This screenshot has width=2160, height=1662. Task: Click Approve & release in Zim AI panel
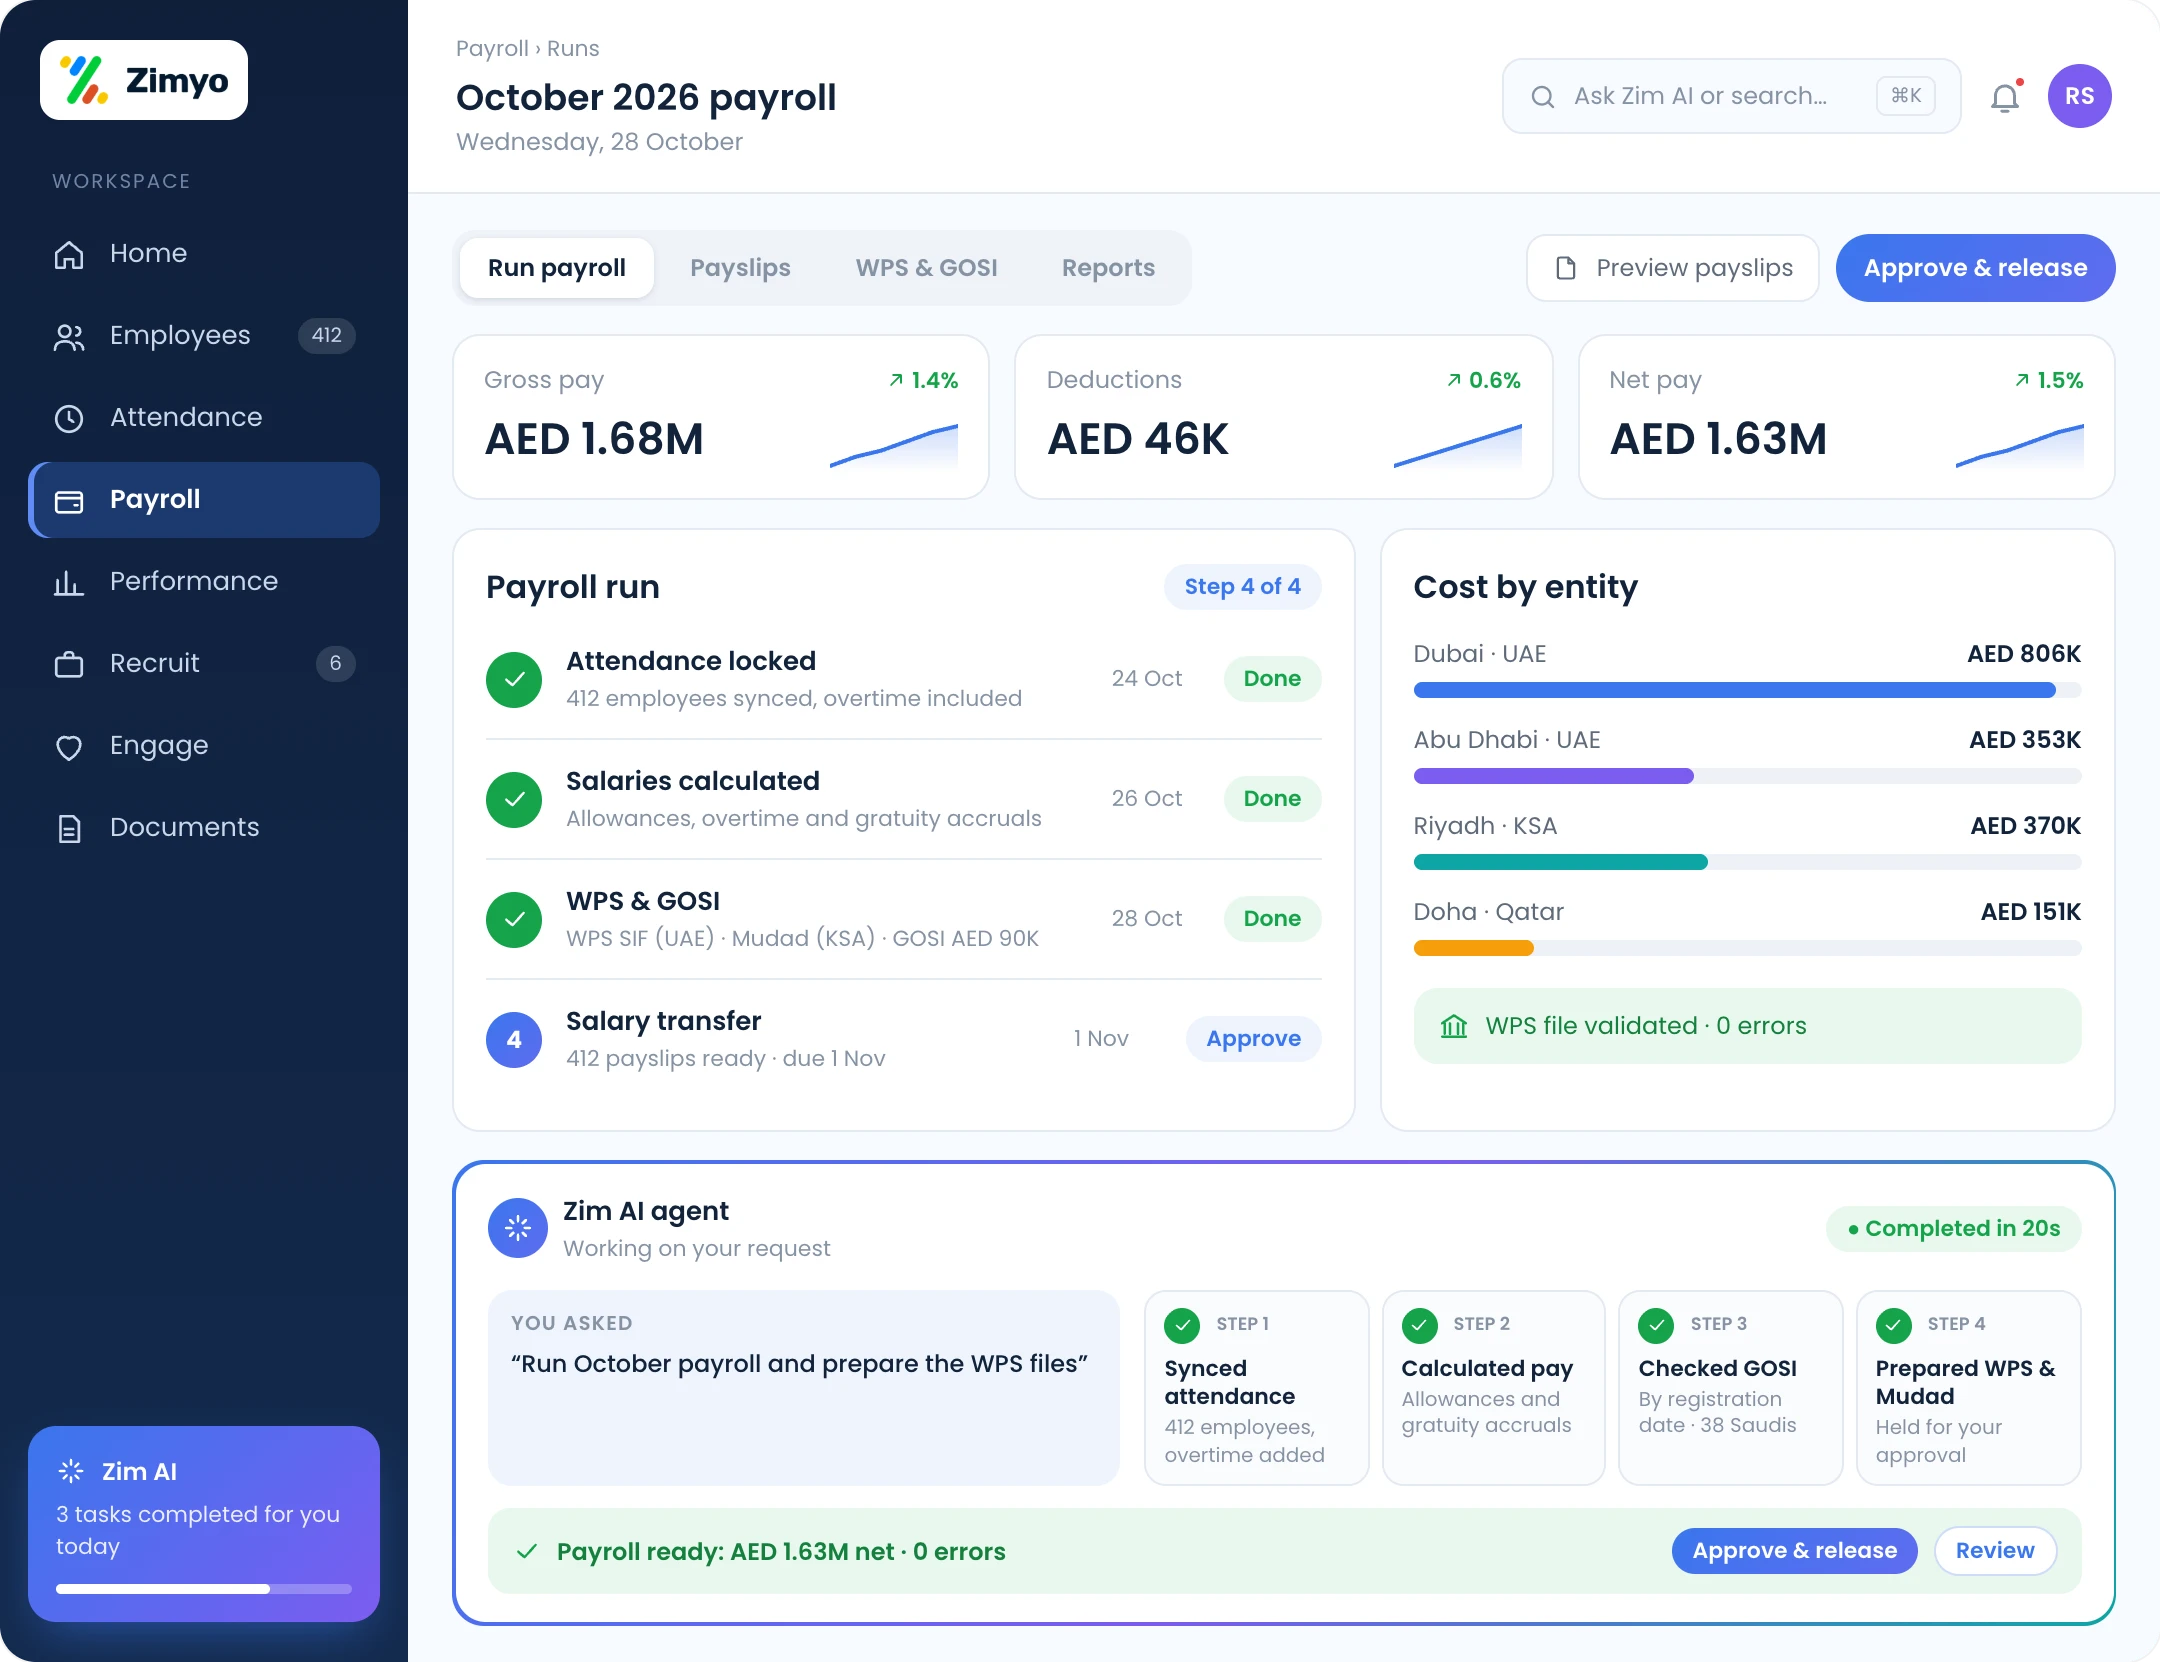(x=1794, y=1551)
